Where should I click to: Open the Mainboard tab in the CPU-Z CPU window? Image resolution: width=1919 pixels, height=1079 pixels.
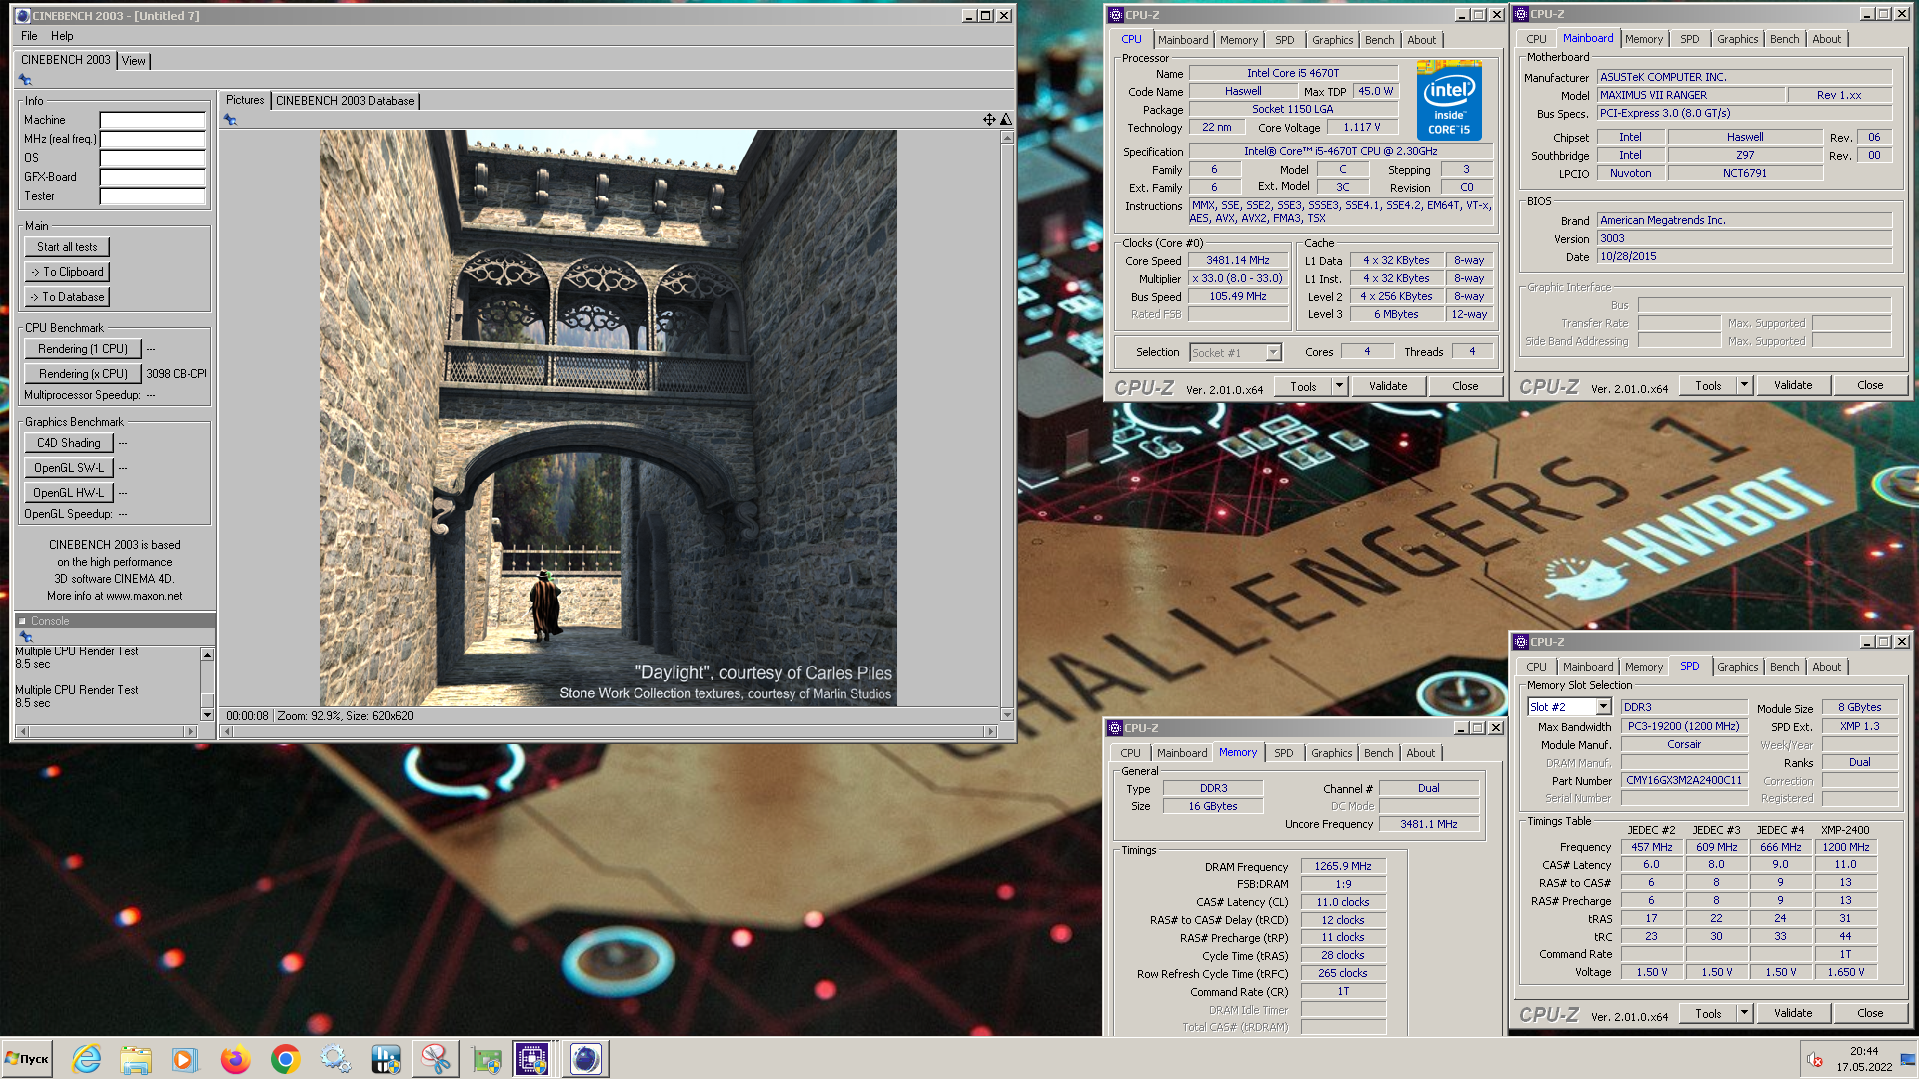coord(1183,40)
